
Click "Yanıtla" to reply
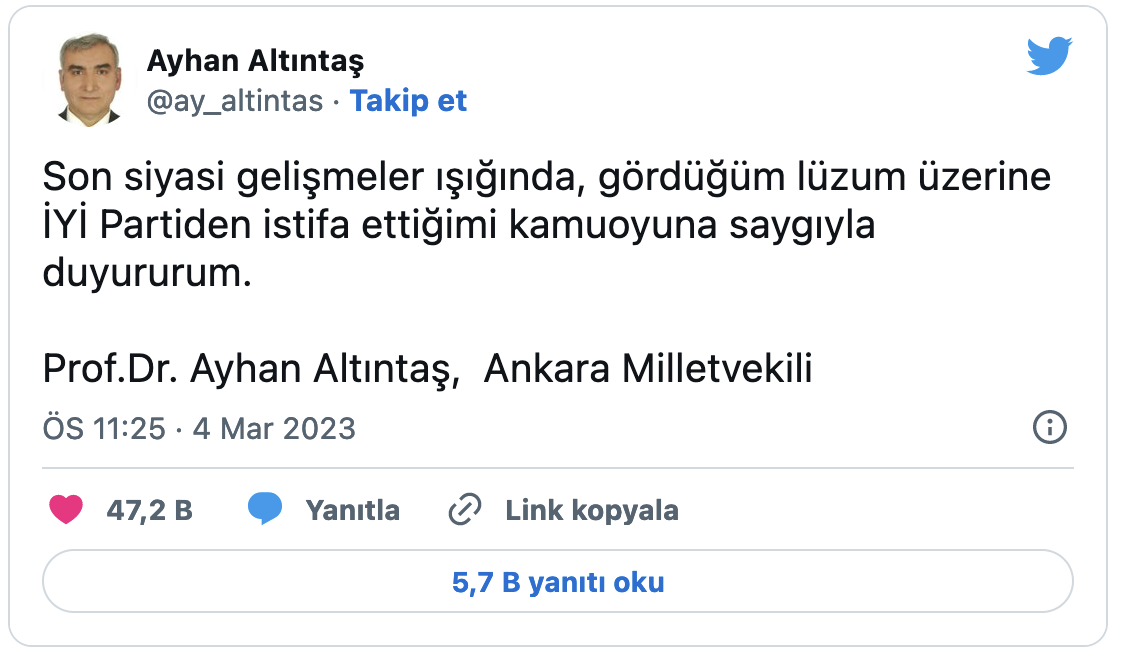(351, 509)
